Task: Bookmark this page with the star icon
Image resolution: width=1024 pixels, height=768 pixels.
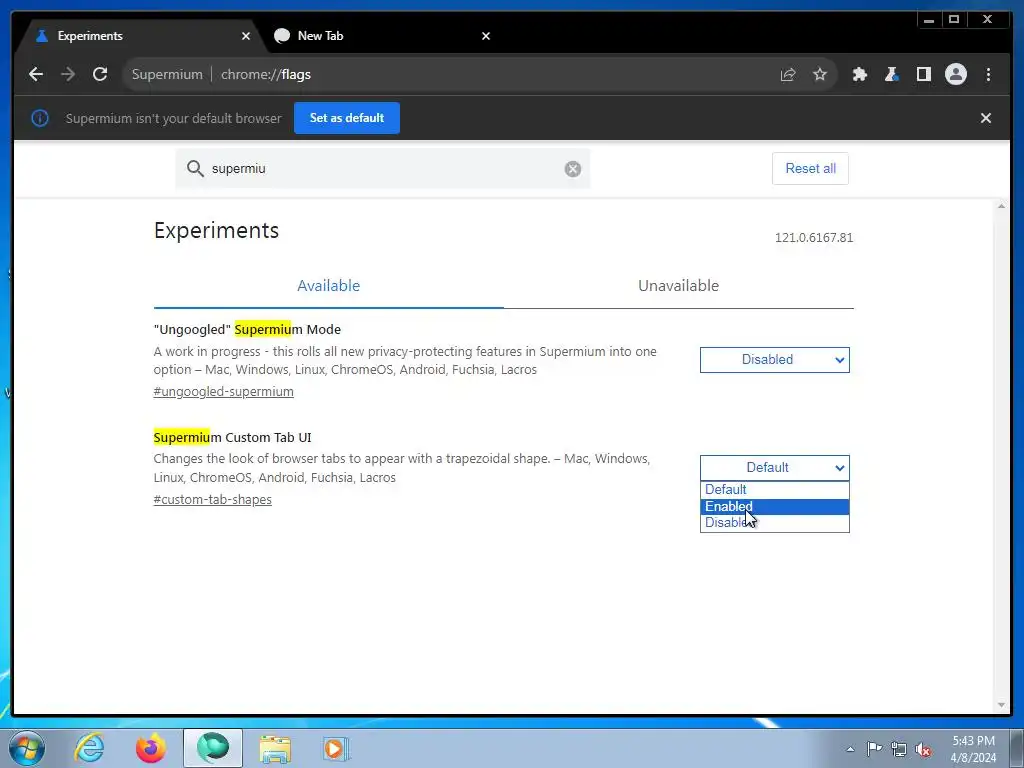Action: [x=820, y=74]
